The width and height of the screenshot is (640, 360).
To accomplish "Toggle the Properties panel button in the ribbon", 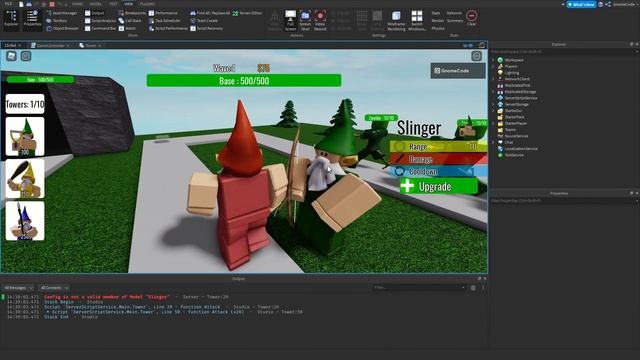I will point(32,19).
